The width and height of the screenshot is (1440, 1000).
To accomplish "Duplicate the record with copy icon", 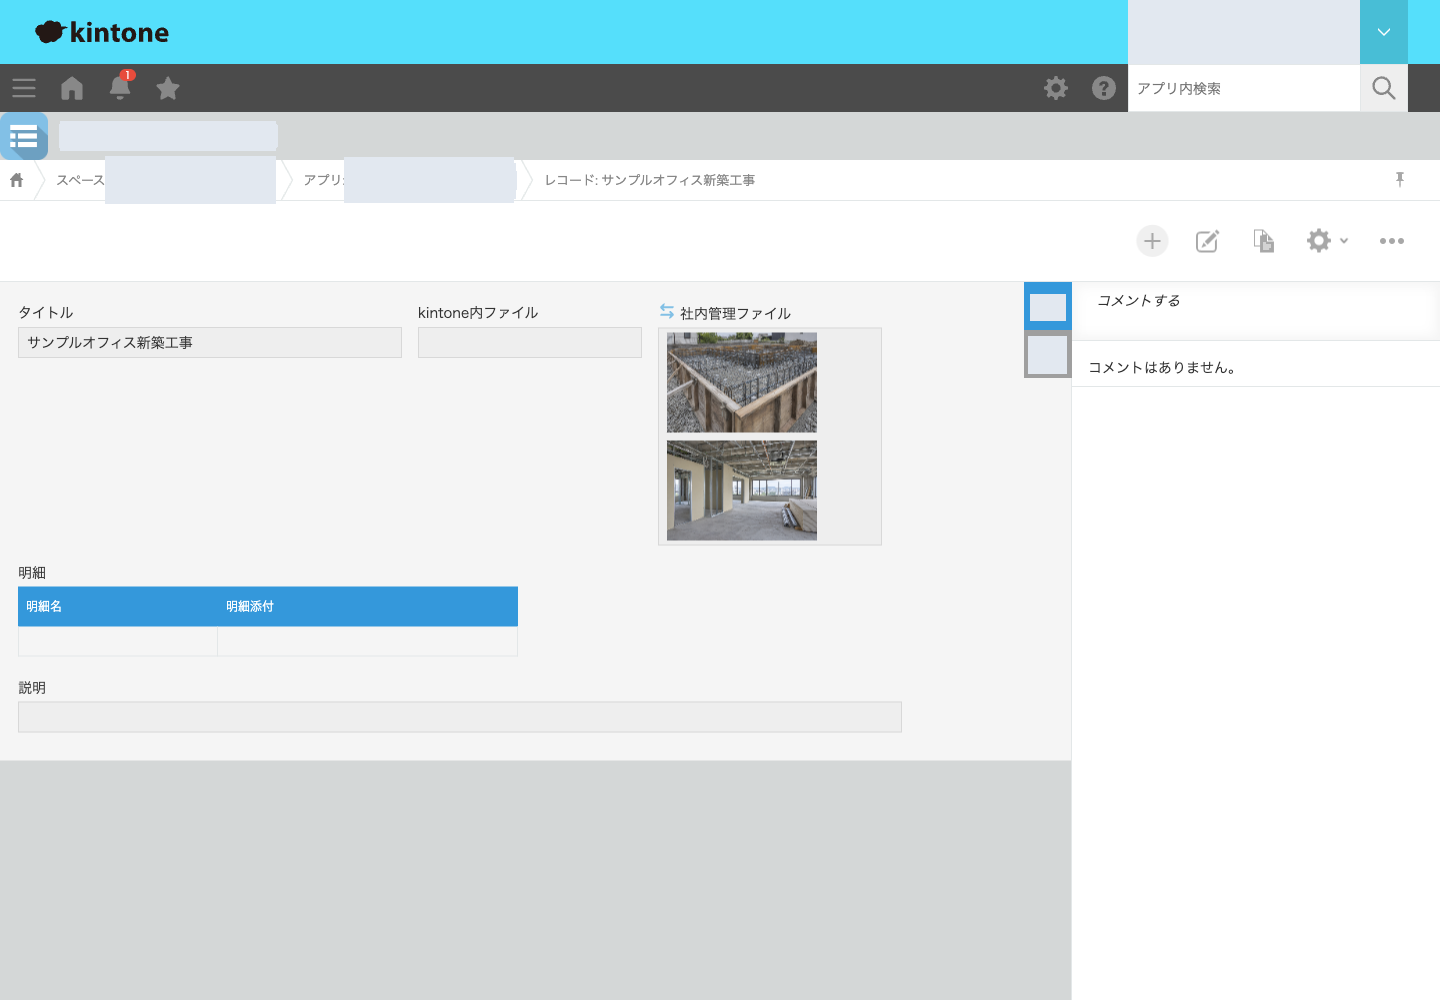I will pos(1264,241).
